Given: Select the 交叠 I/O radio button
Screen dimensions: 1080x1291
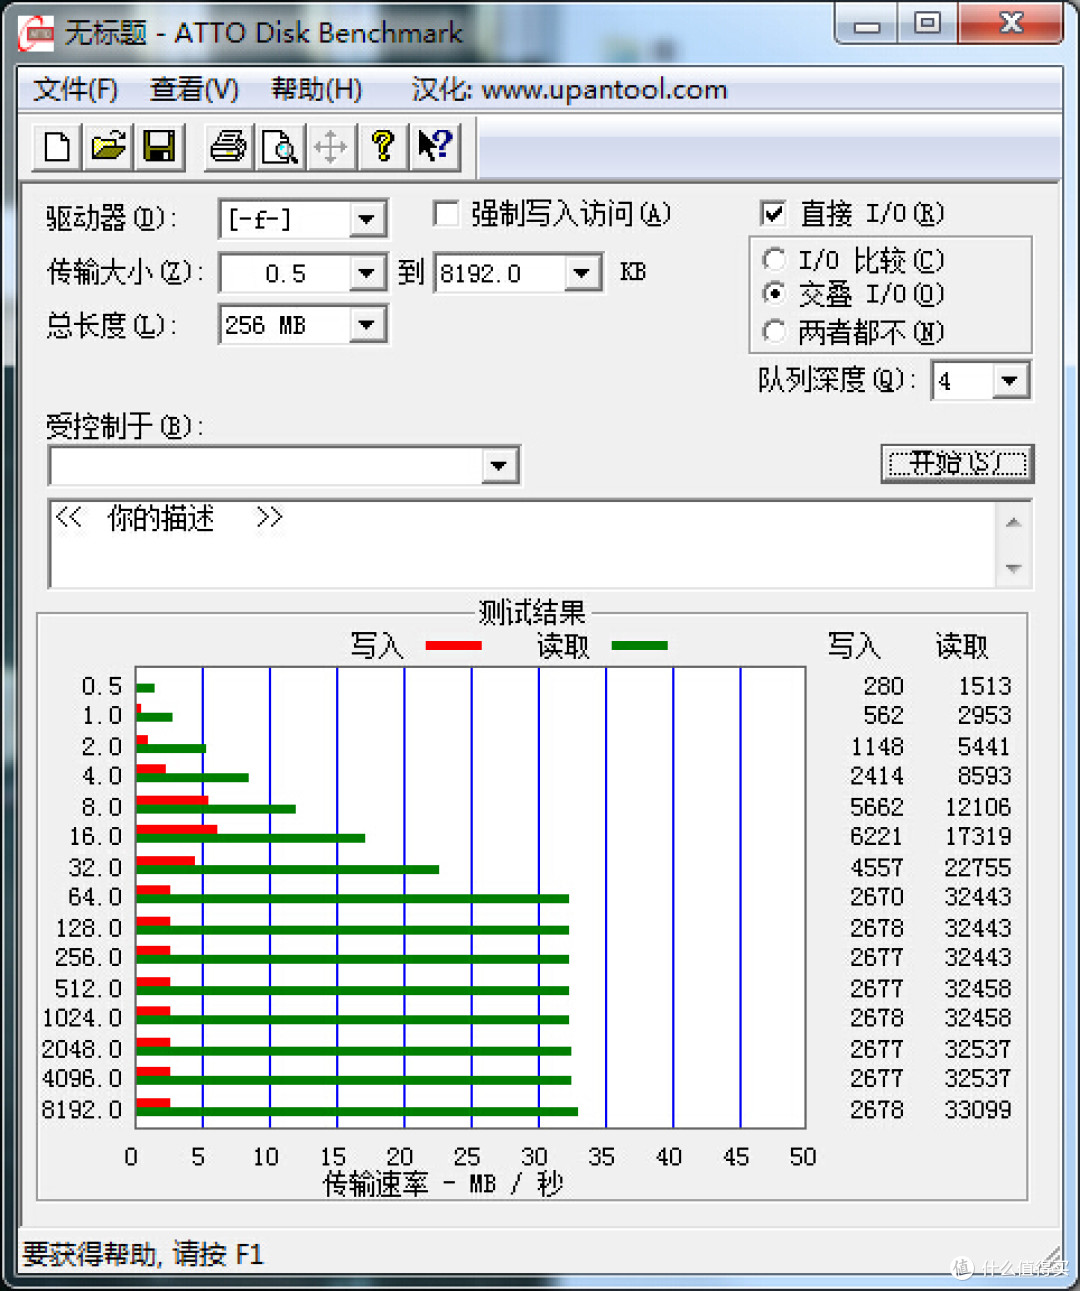Looking at the screenshot, I should pos(774,294).
